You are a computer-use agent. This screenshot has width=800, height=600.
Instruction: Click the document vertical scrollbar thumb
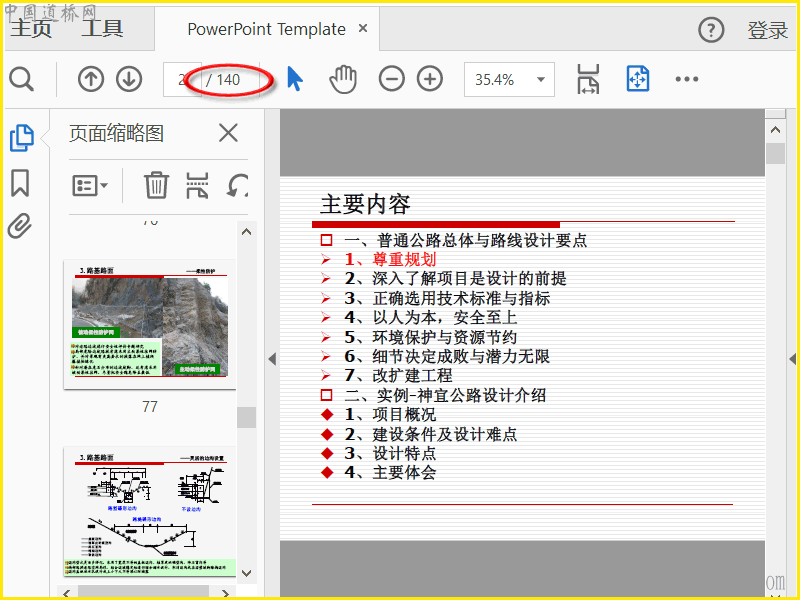[776, 154]
